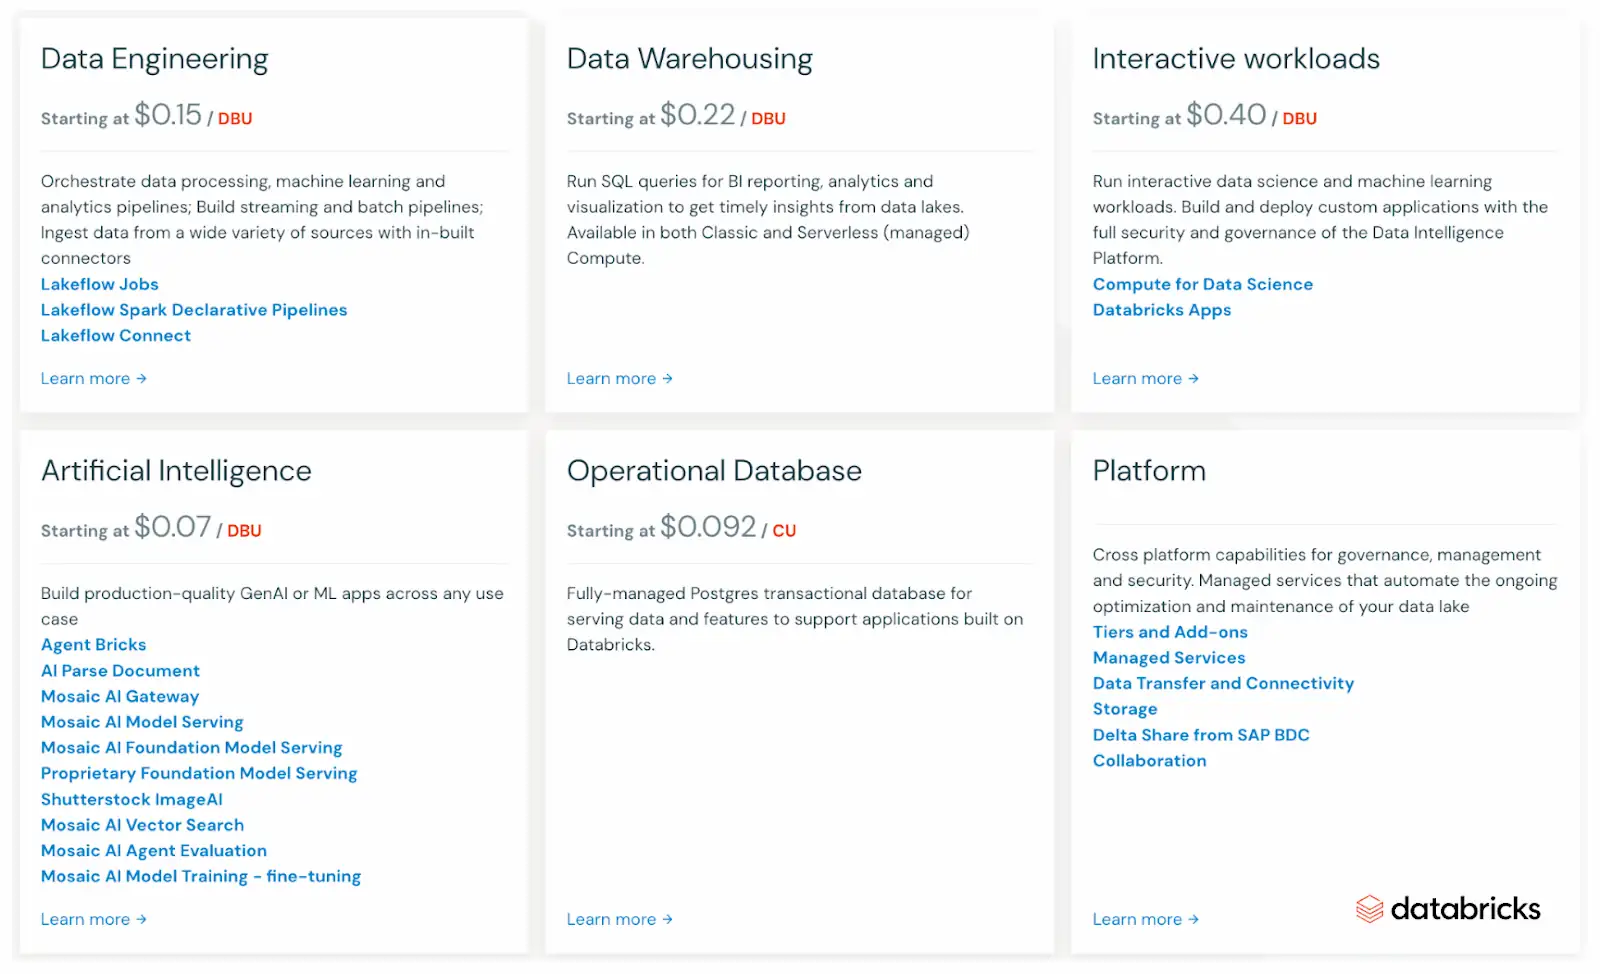Select Delta Share from SAP BDC

pyautogui.click(x=1200, y=734)
